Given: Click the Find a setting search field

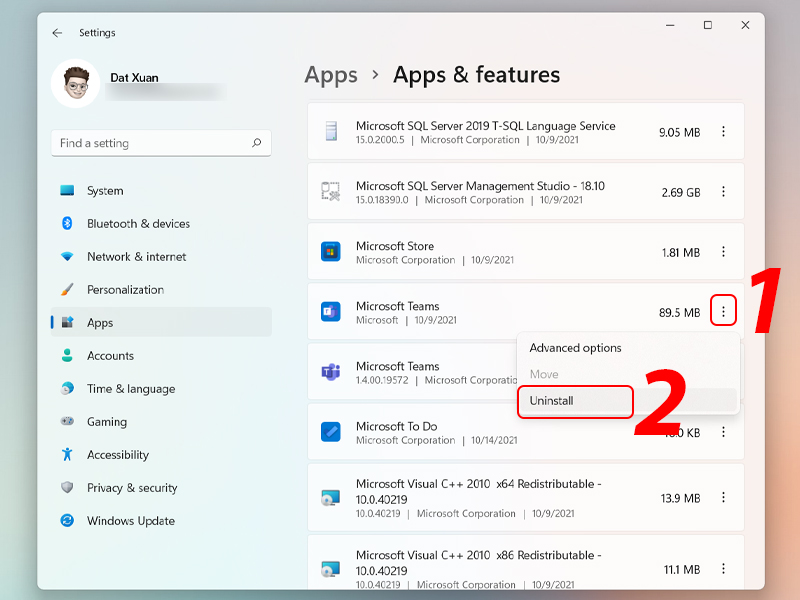Looking at the screenshot, I should coord(160,143).
